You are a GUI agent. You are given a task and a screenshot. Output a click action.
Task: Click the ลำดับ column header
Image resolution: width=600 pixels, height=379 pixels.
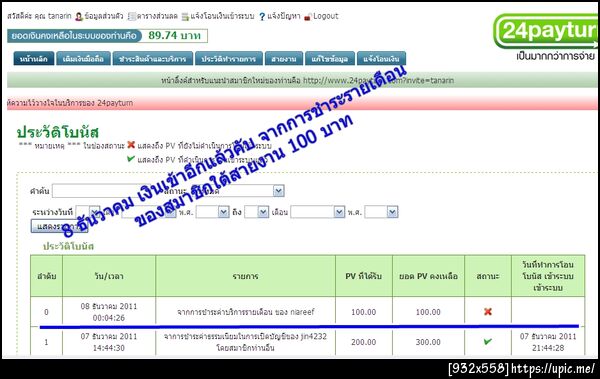tap(47, 276)
